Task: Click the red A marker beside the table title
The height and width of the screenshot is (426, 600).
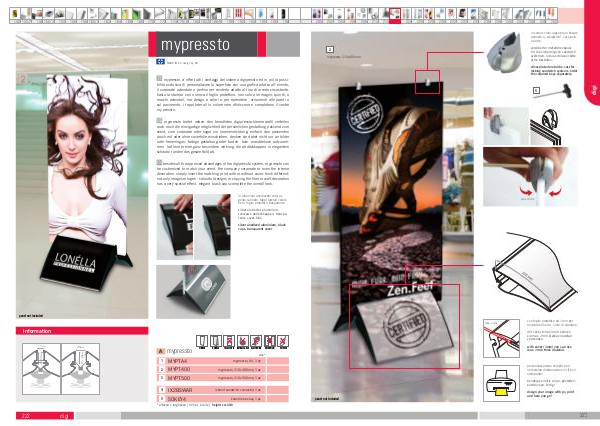Action: click(x=160, y=351)
